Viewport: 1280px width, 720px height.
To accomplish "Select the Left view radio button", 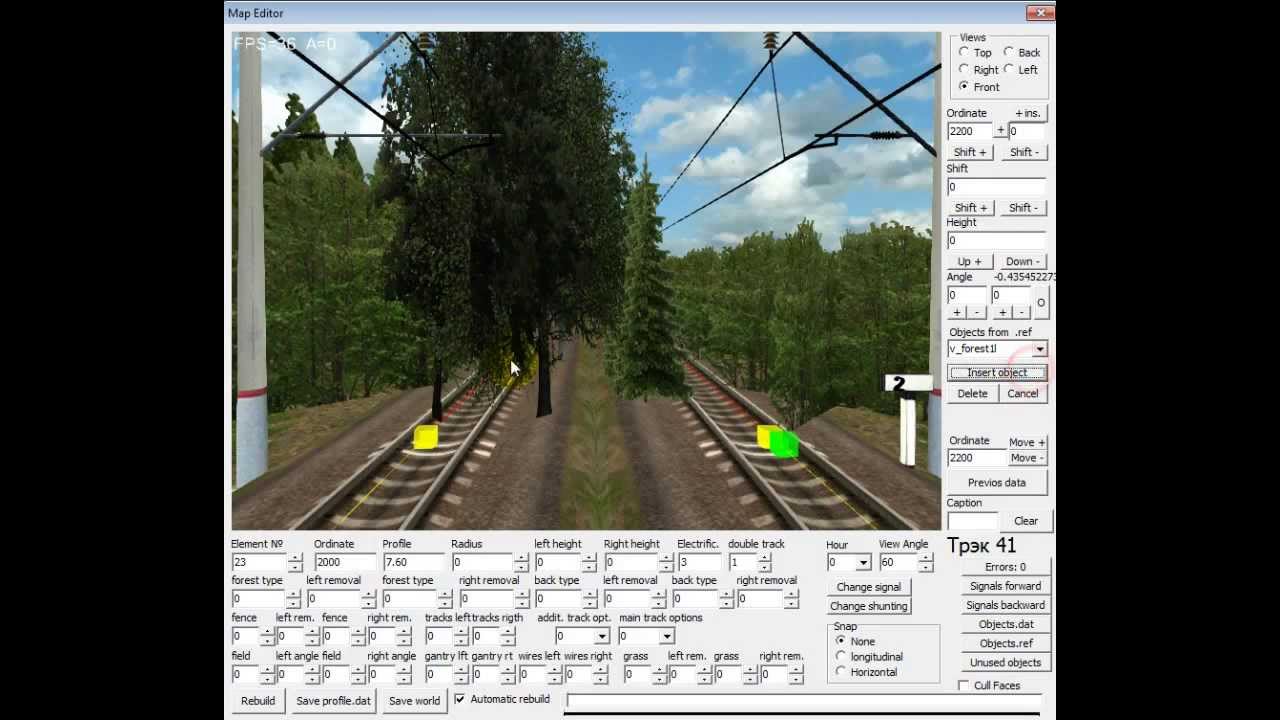I will point(1009,69).
